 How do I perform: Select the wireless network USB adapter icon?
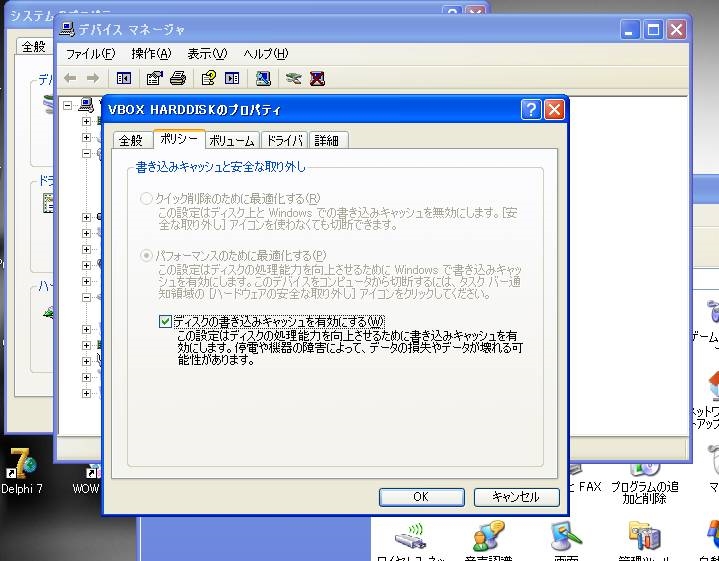coord(410,536)
